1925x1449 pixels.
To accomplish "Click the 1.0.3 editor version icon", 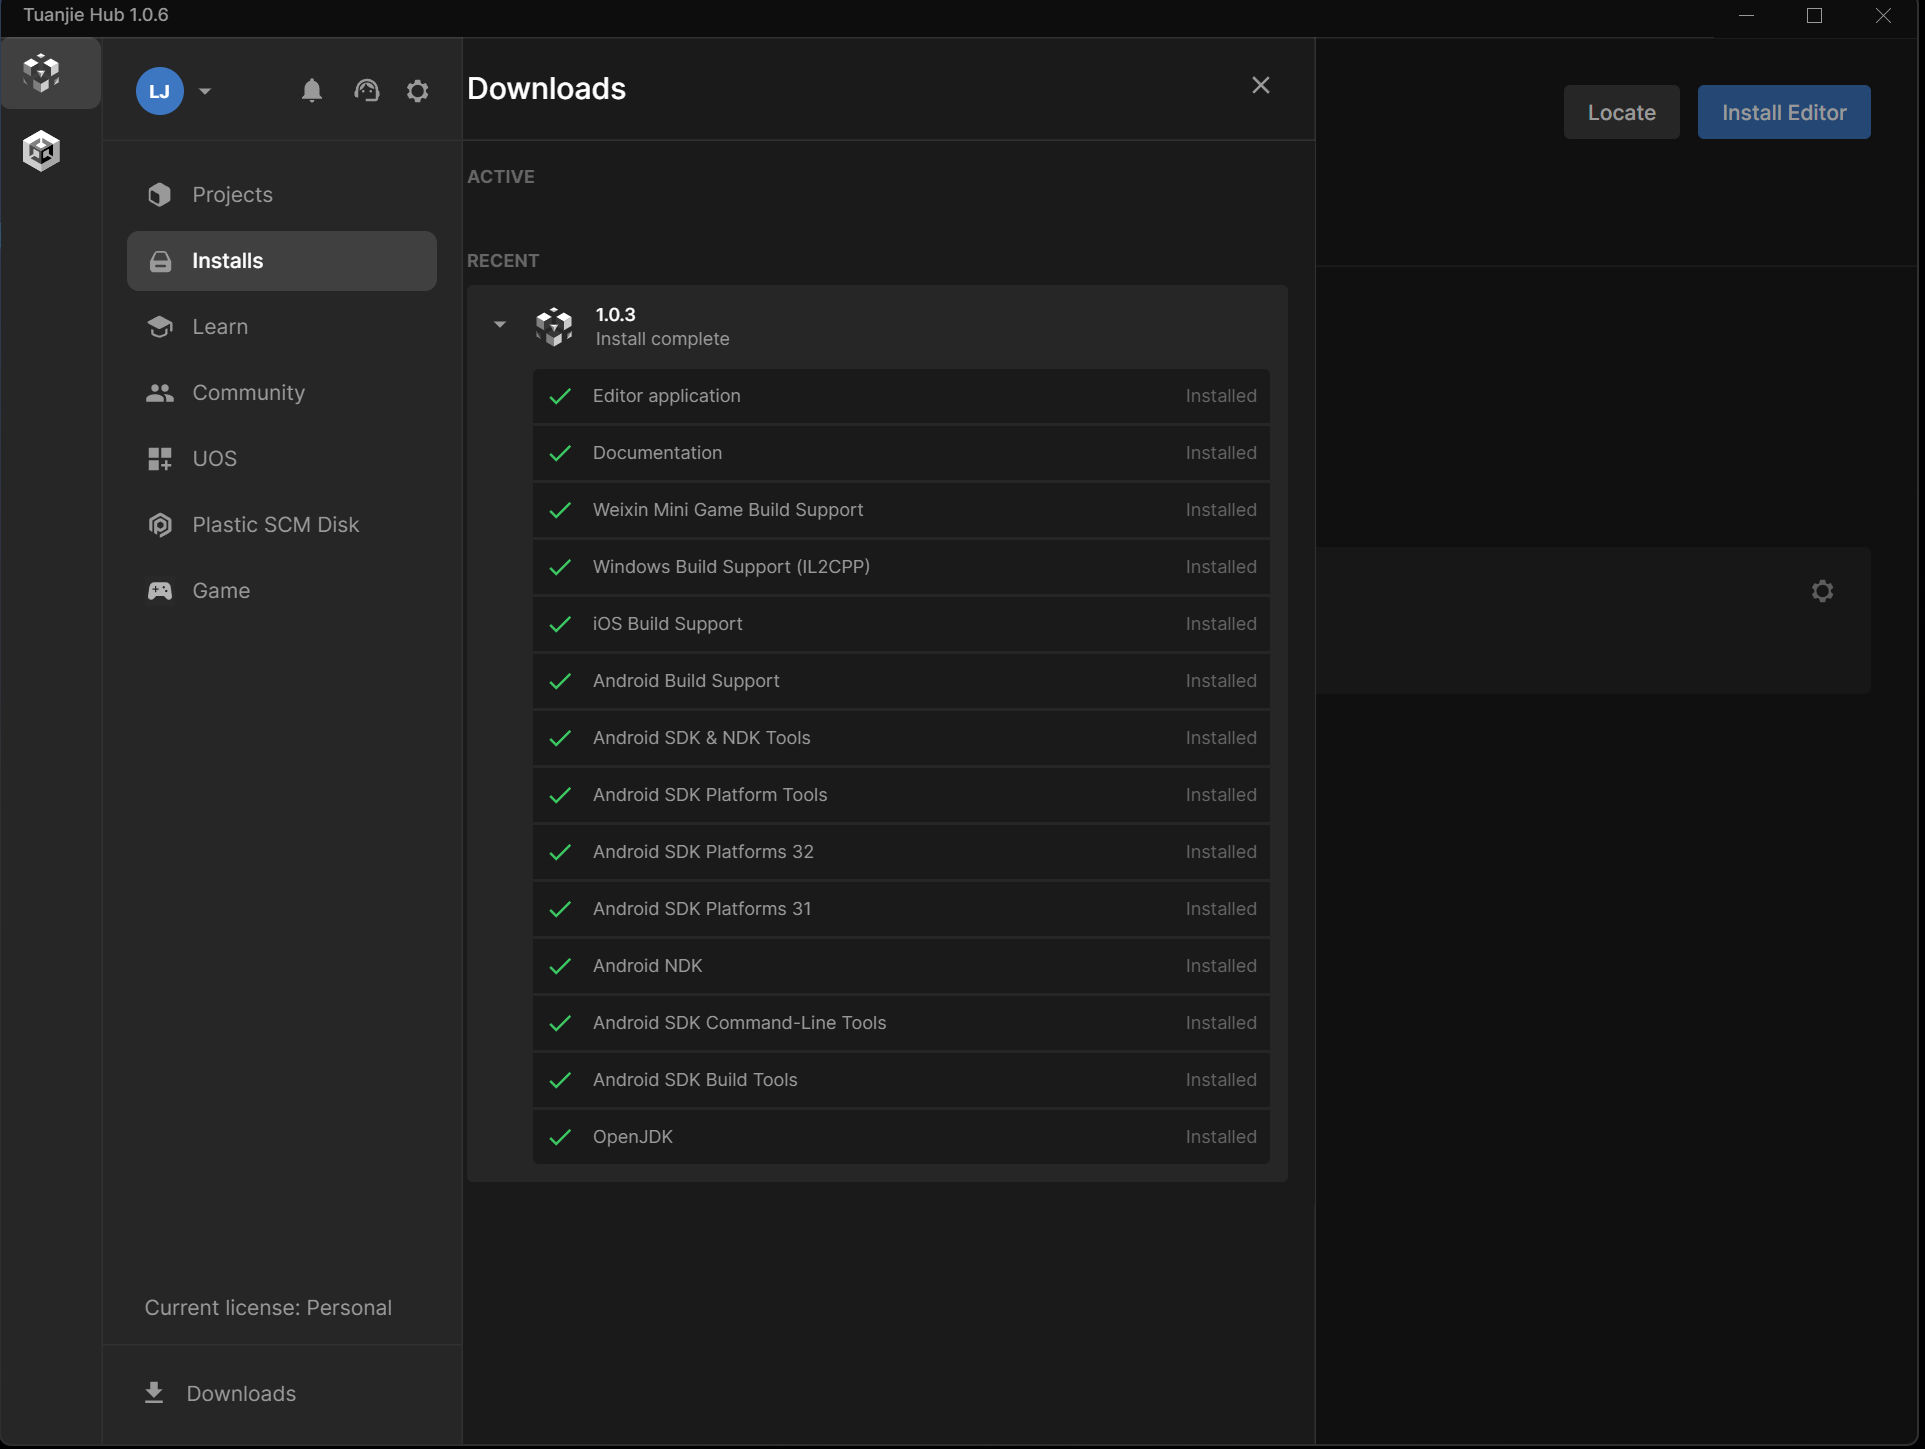I will [554, 326].
